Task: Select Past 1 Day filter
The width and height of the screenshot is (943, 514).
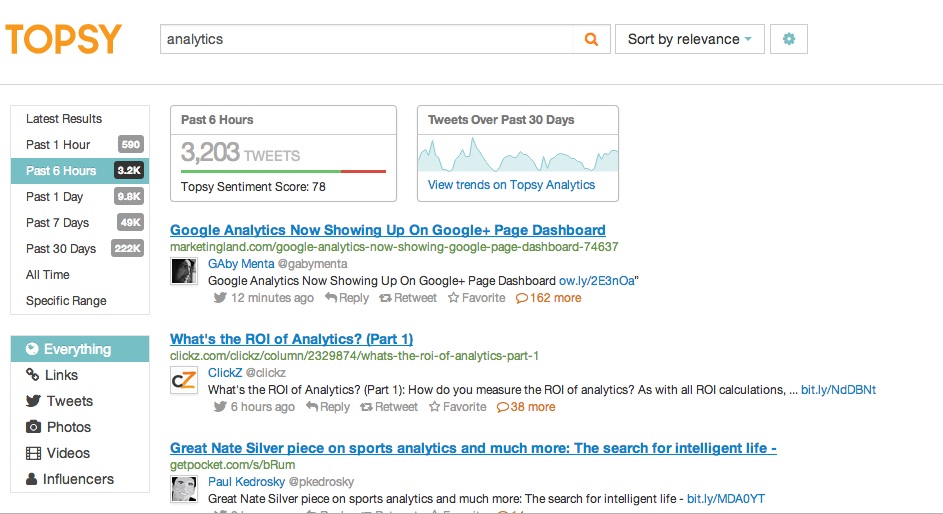Action: click(x=80, y=197)
